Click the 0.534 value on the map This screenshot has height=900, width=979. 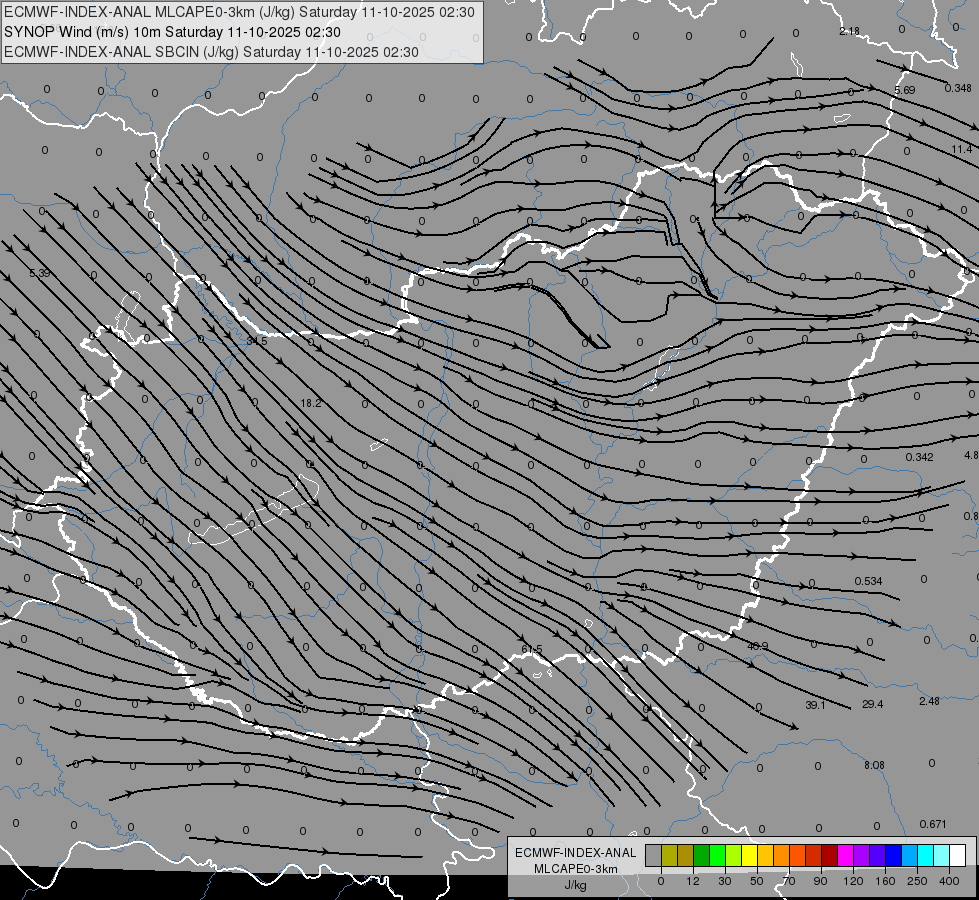868,581
